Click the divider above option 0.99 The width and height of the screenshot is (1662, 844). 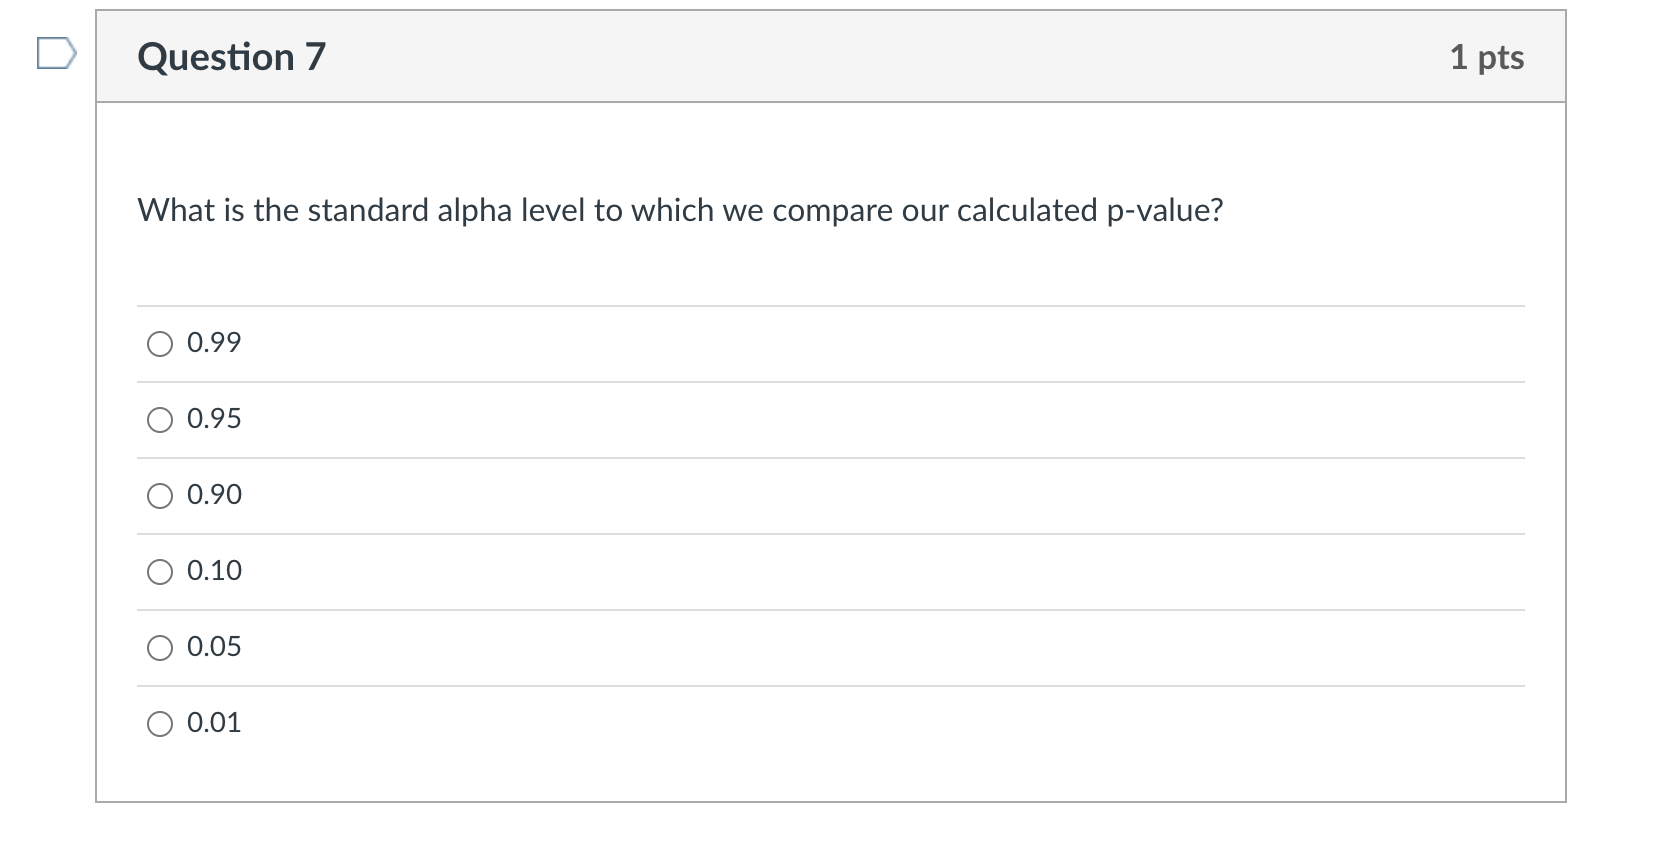[x=830, y=306]
